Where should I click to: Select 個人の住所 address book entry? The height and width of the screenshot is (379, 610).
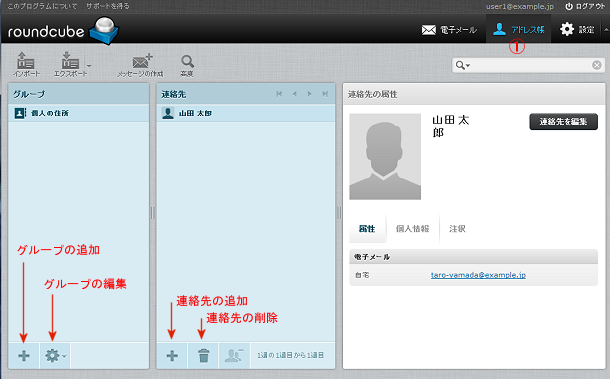pos(79,113)
